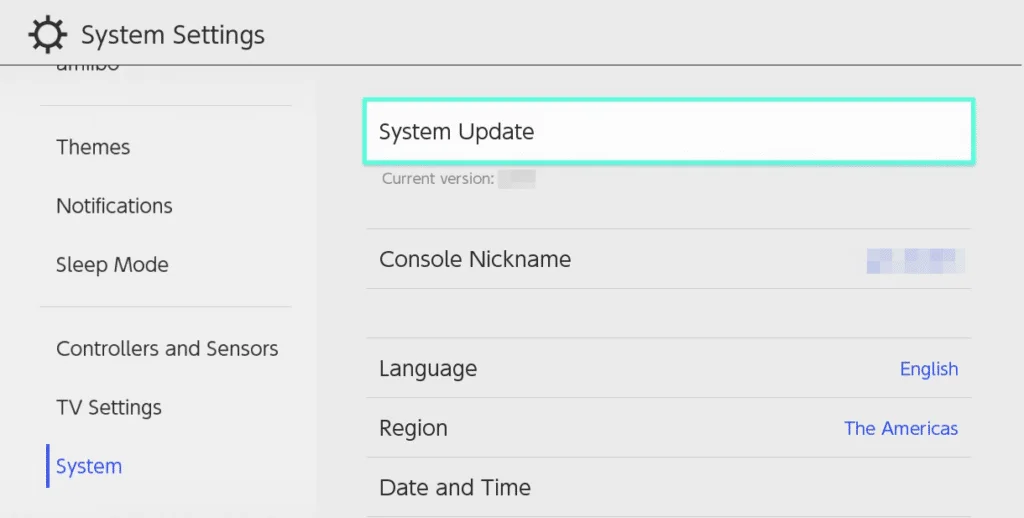This screenshot has width=1024, height=518.
Task: Change the English language value
Action: coord(928,369)
